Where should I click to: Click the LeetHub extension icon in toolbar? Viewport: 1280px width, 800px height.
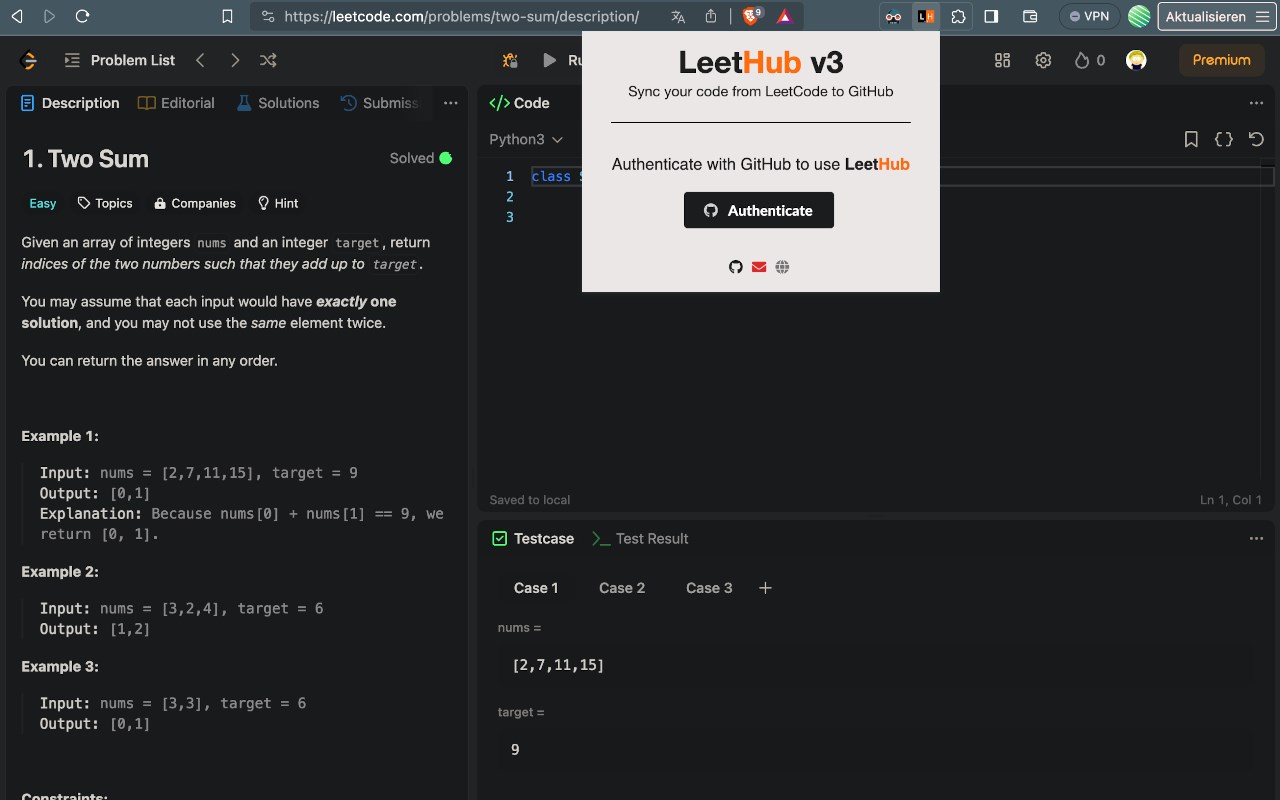pos(926,16)
